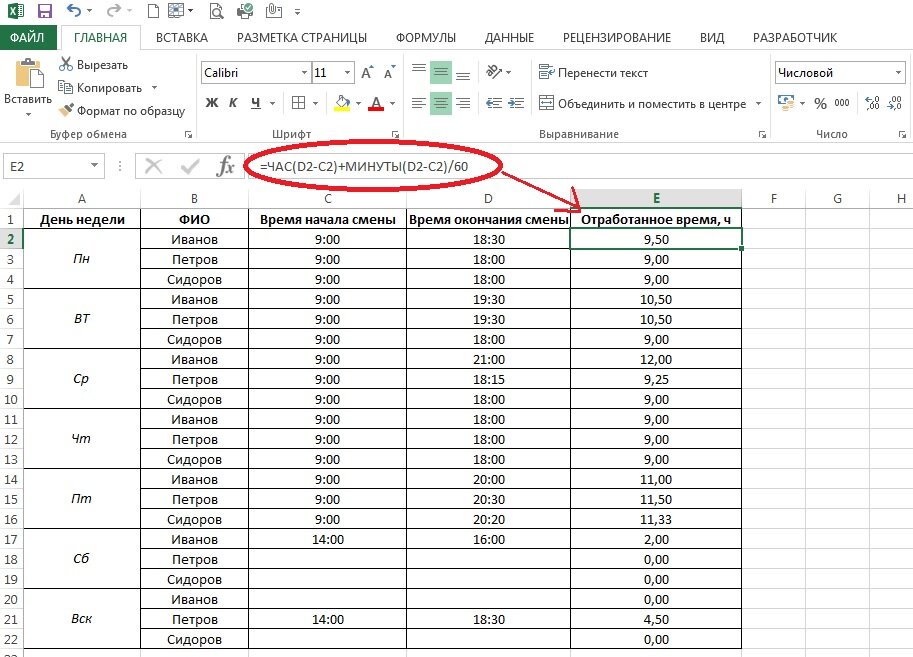Apply thousands separator 000 format
This screenshot has height=657, width=913.
pos(842,103)
